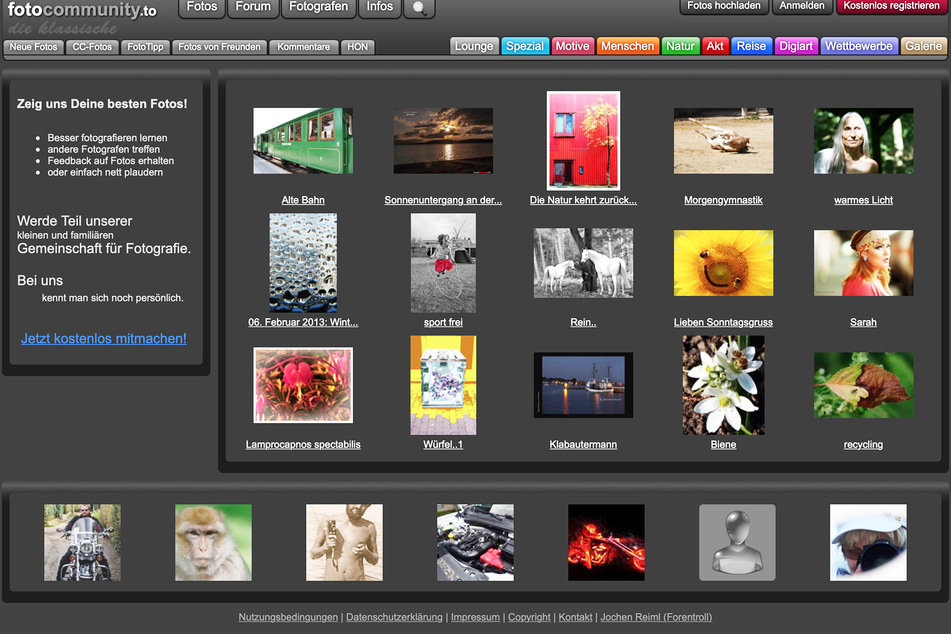This screenshot has height=634, width=951.
Task: Click the Morgengymnastik title link
Action: point(724,200)
